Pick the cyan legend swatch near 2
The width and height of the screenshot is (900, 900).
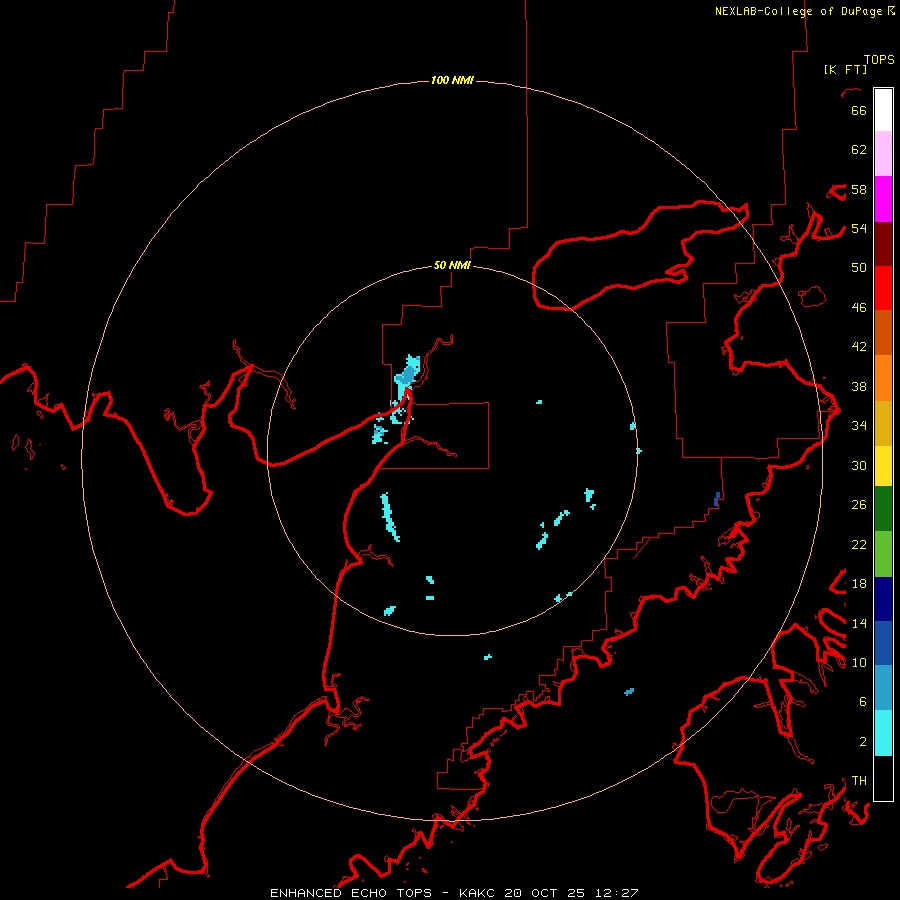[883, 733]
